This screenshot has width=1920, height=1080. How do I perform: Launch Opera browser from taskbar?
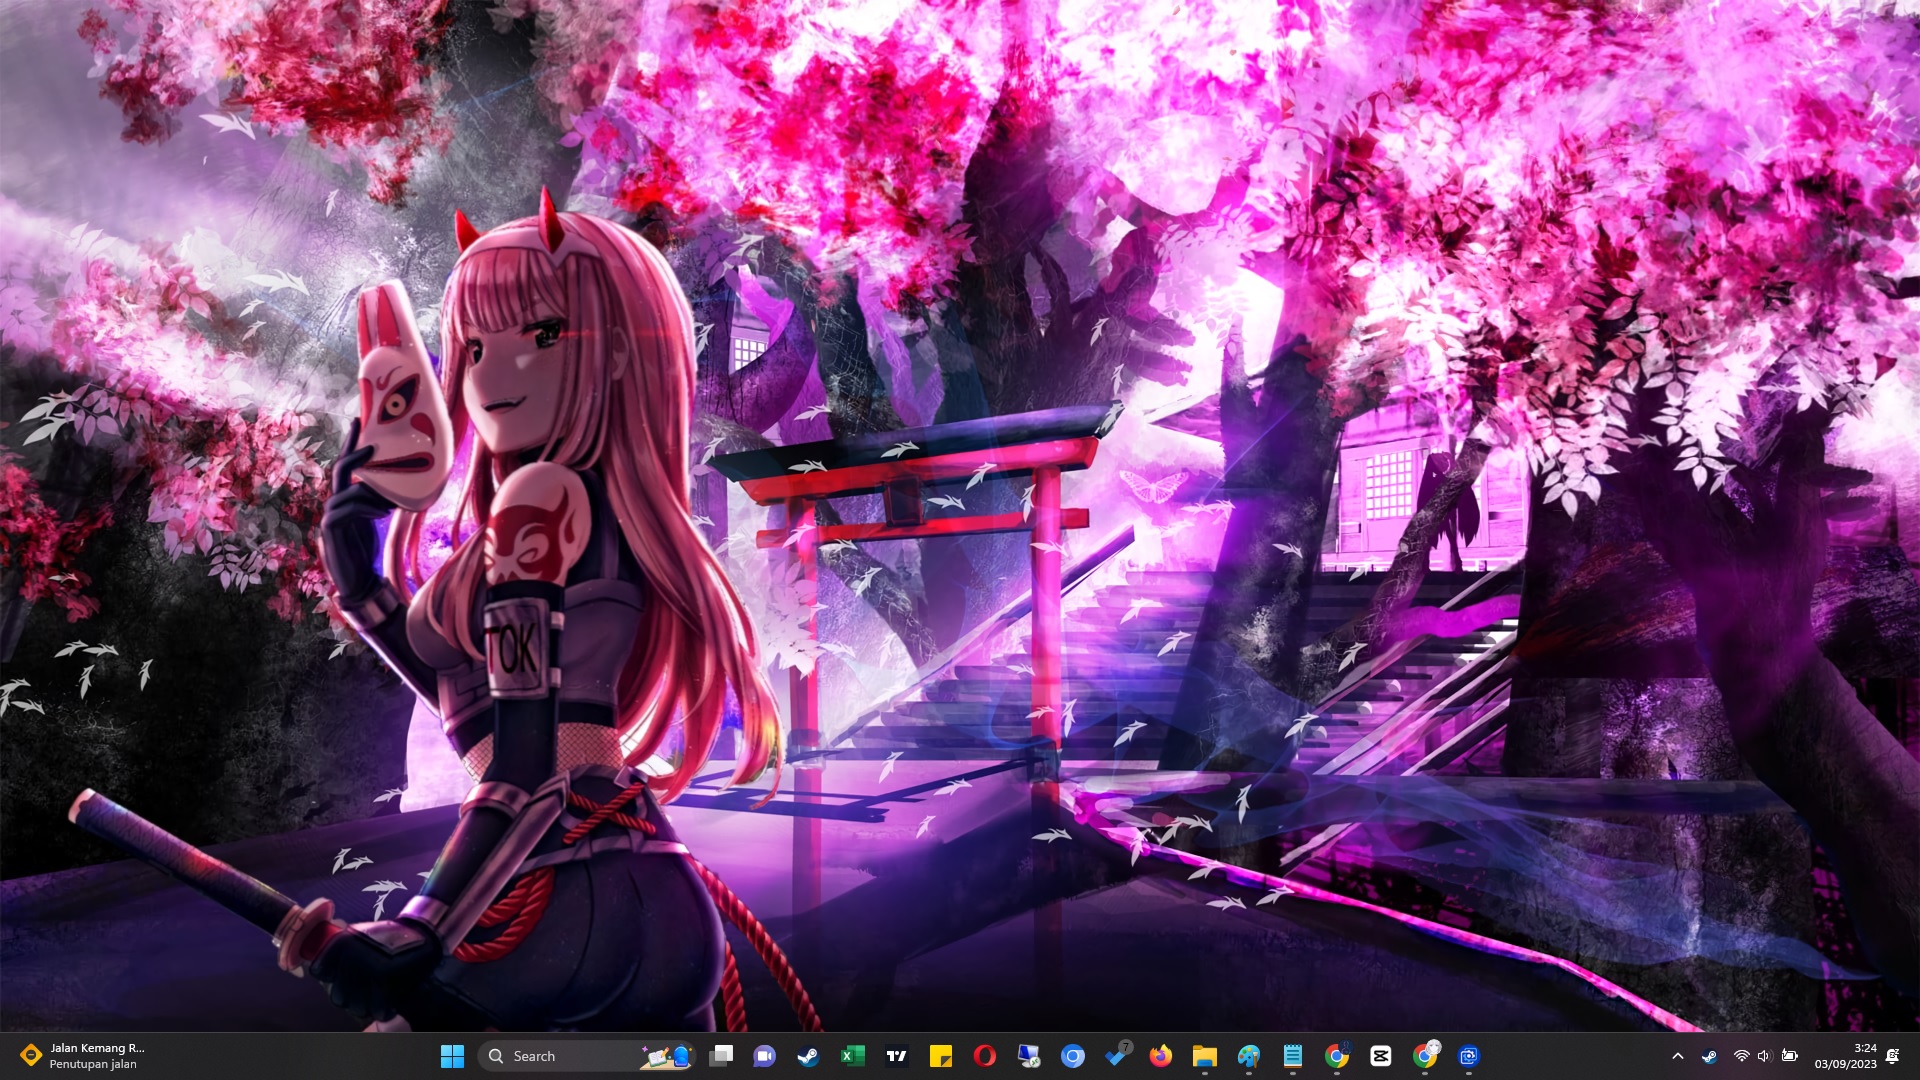click(984, 1056)
